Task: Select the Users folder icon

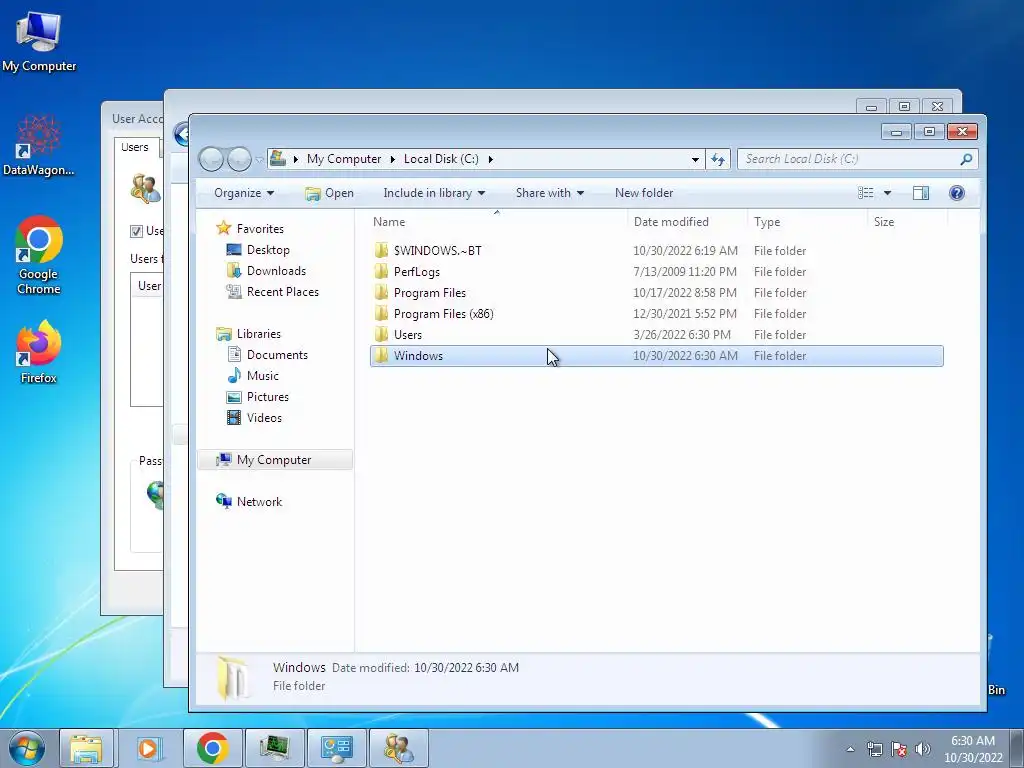Action: tap(381, 334)
